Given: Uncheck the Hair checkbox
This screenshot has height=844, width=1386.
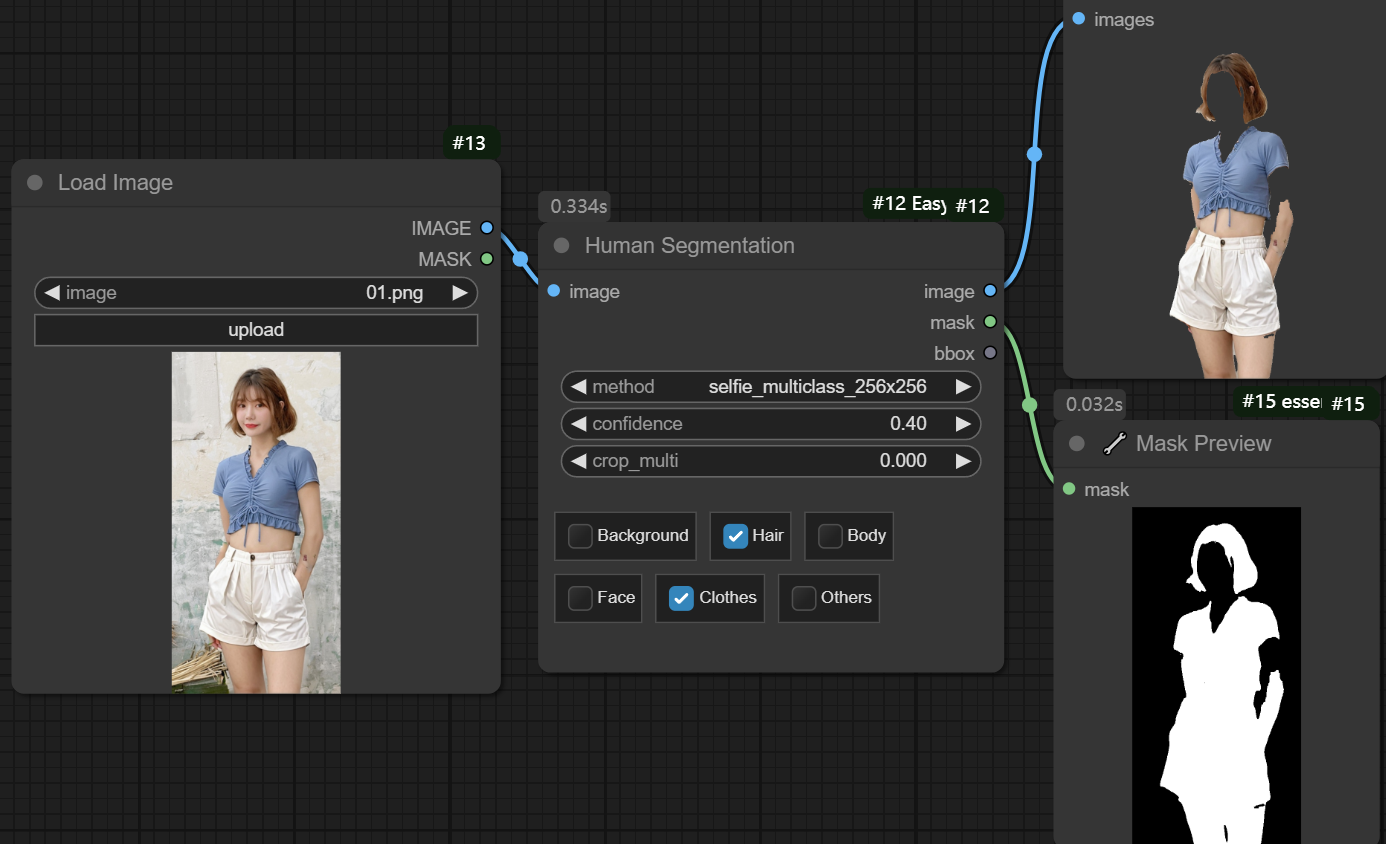Looking at the screenshot, I should 735,536.
